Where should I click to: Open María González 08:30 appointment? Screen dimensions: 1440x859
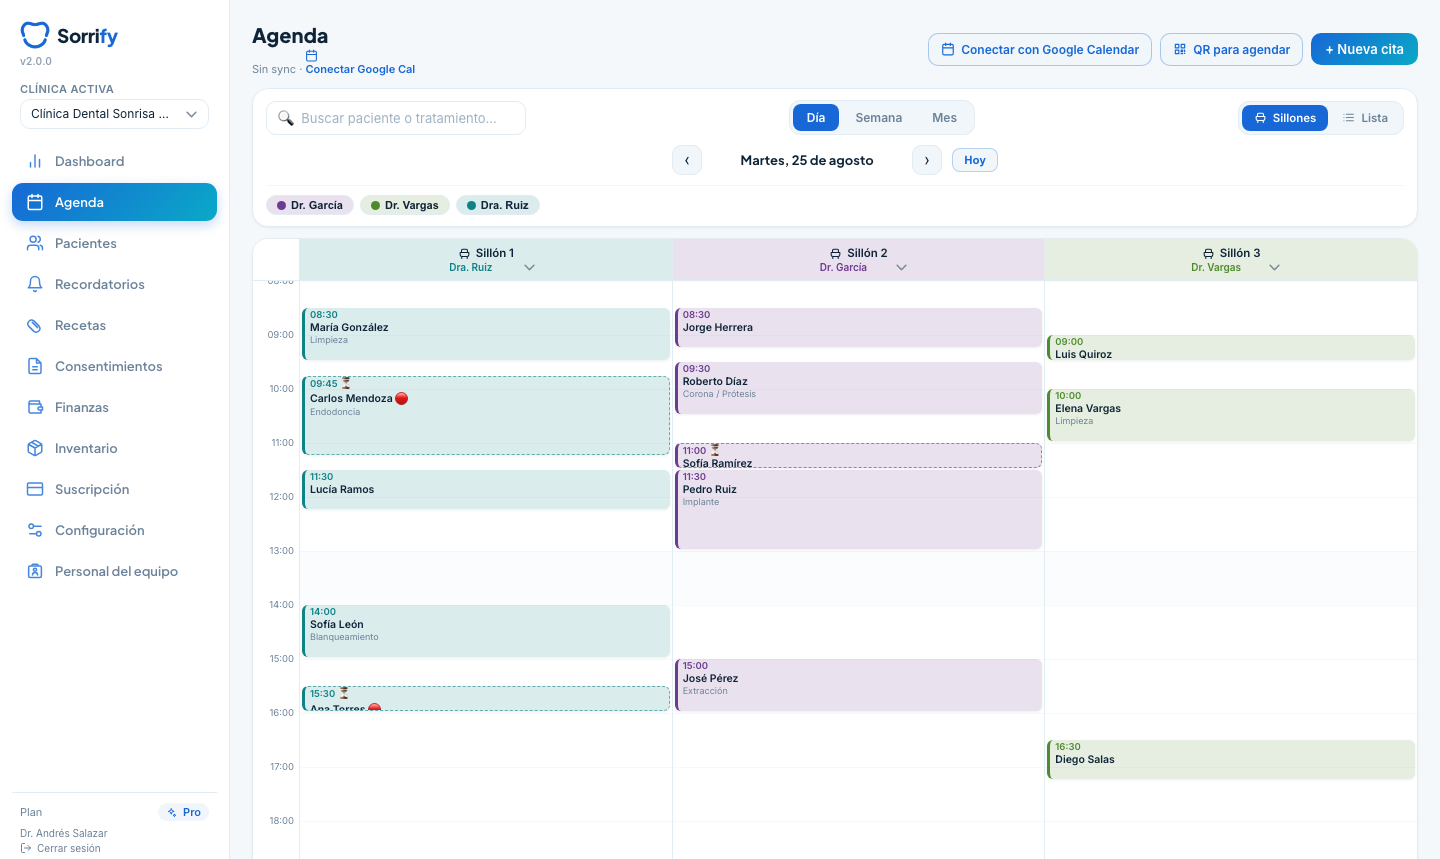point(486,334)
